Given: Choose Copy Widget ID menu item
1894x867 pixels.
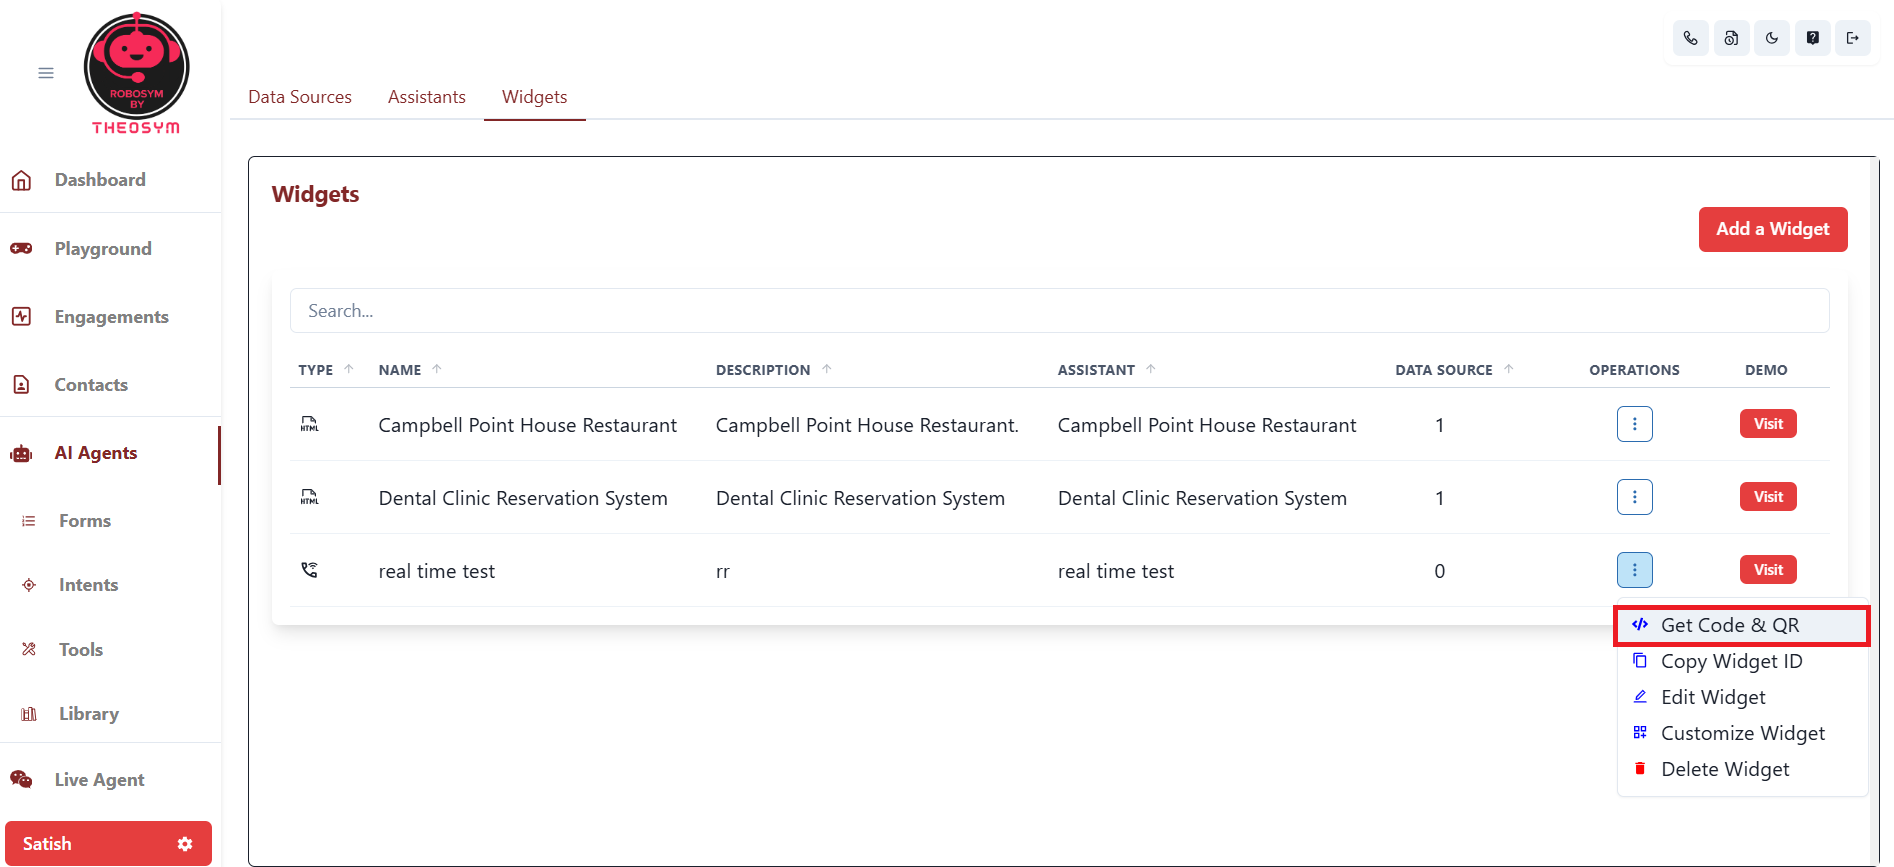Looking at the screenshot, I should click(x=1741, y=661).
